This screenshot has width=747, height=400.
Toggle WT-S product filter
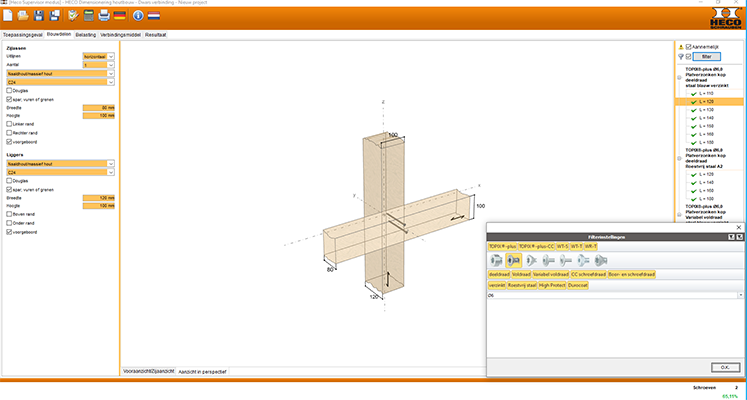[x=563, y=247]
